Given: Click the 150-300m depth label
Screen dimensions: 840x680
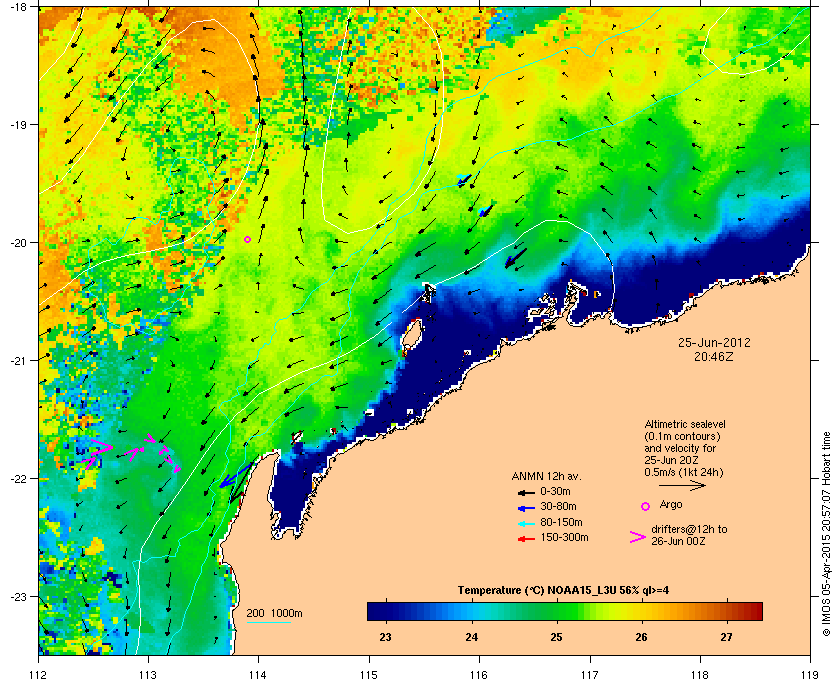Looking at the screenshot, I should click(x=564, y=537).
